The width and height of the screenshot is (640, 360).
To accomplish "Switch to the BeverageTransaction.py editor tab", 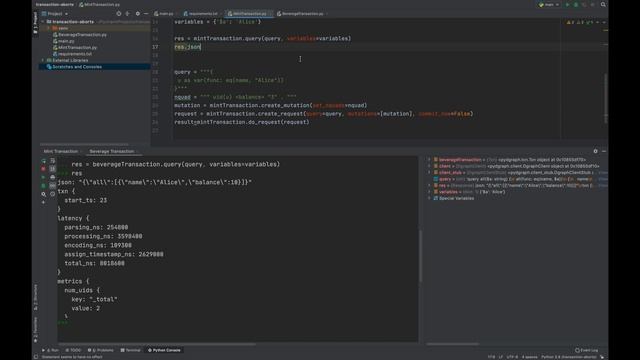I will [x=302, y=13].
